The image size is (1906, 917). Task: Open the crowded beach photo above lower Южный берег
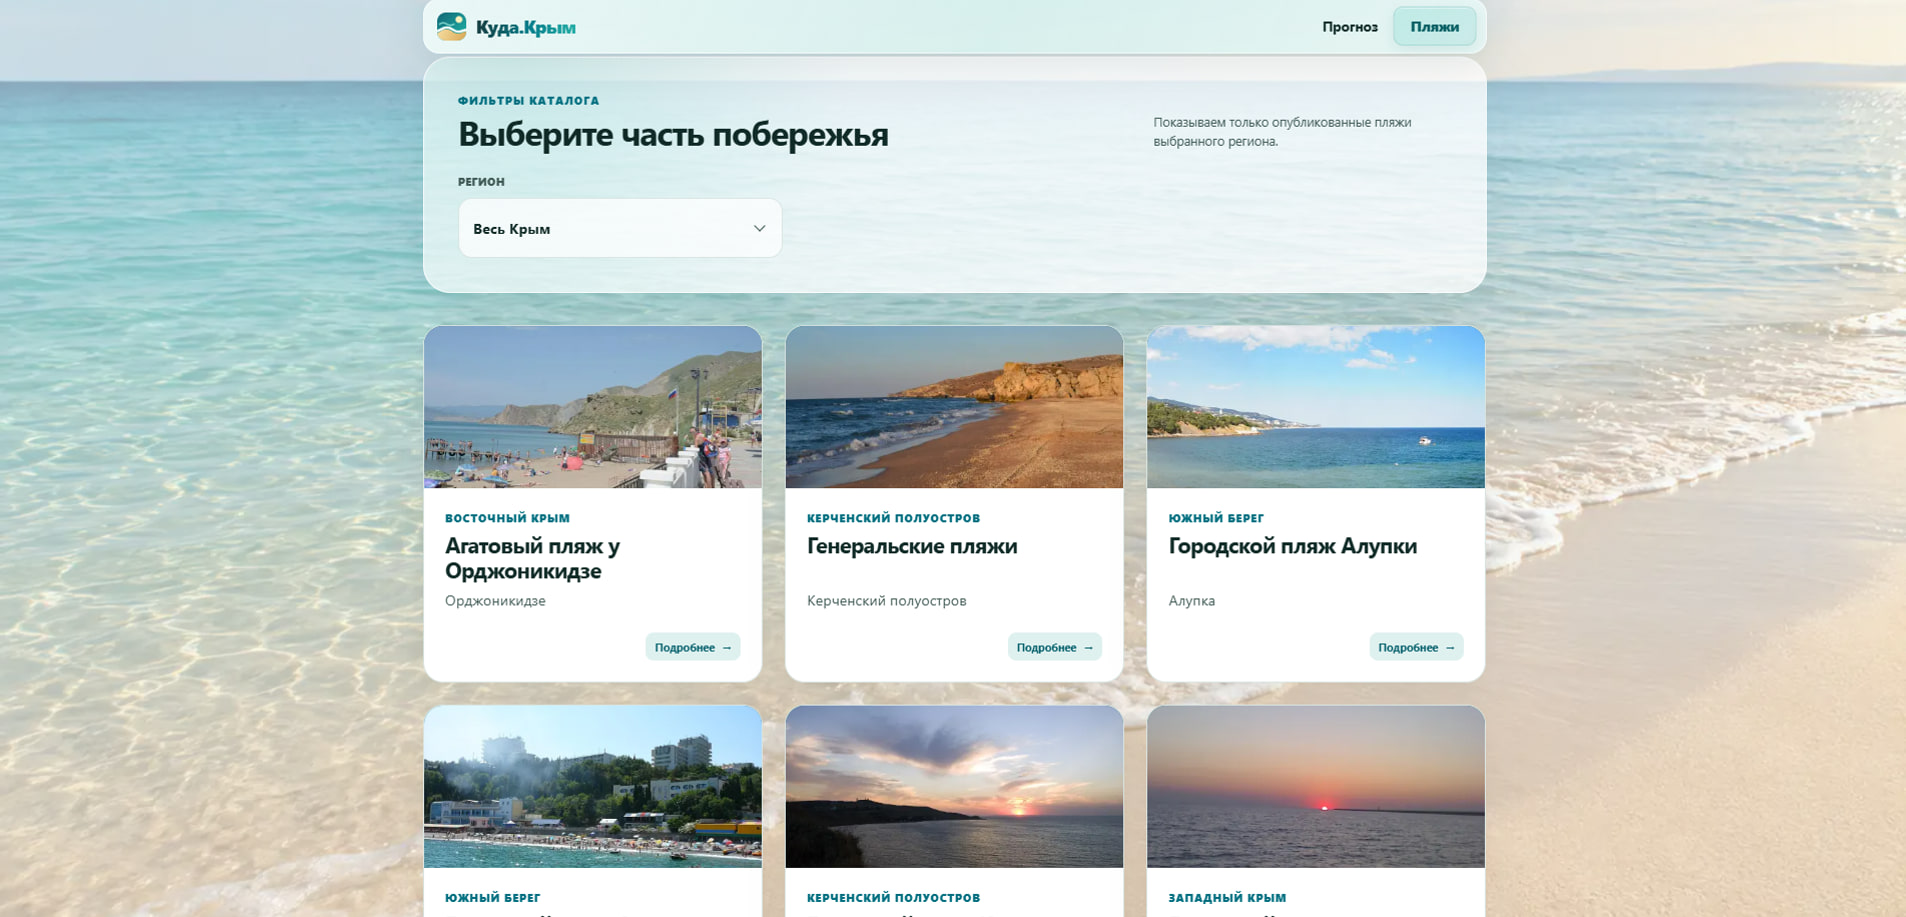pos(593,787)
